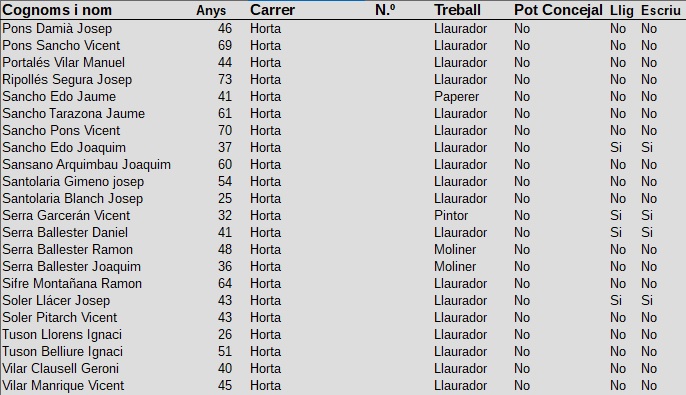Viewport: 686px width, 395px height.
Task: Select the 'Treball' column header
Action: point(457,10)
